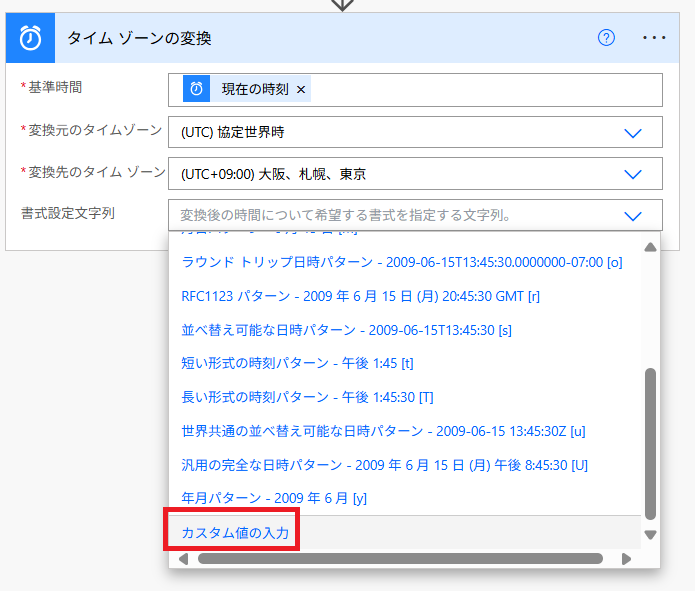Screen dimensions: 695x591
Task: Select ラウンド トリップ日時パターン option
Action: tap(401, 262)
